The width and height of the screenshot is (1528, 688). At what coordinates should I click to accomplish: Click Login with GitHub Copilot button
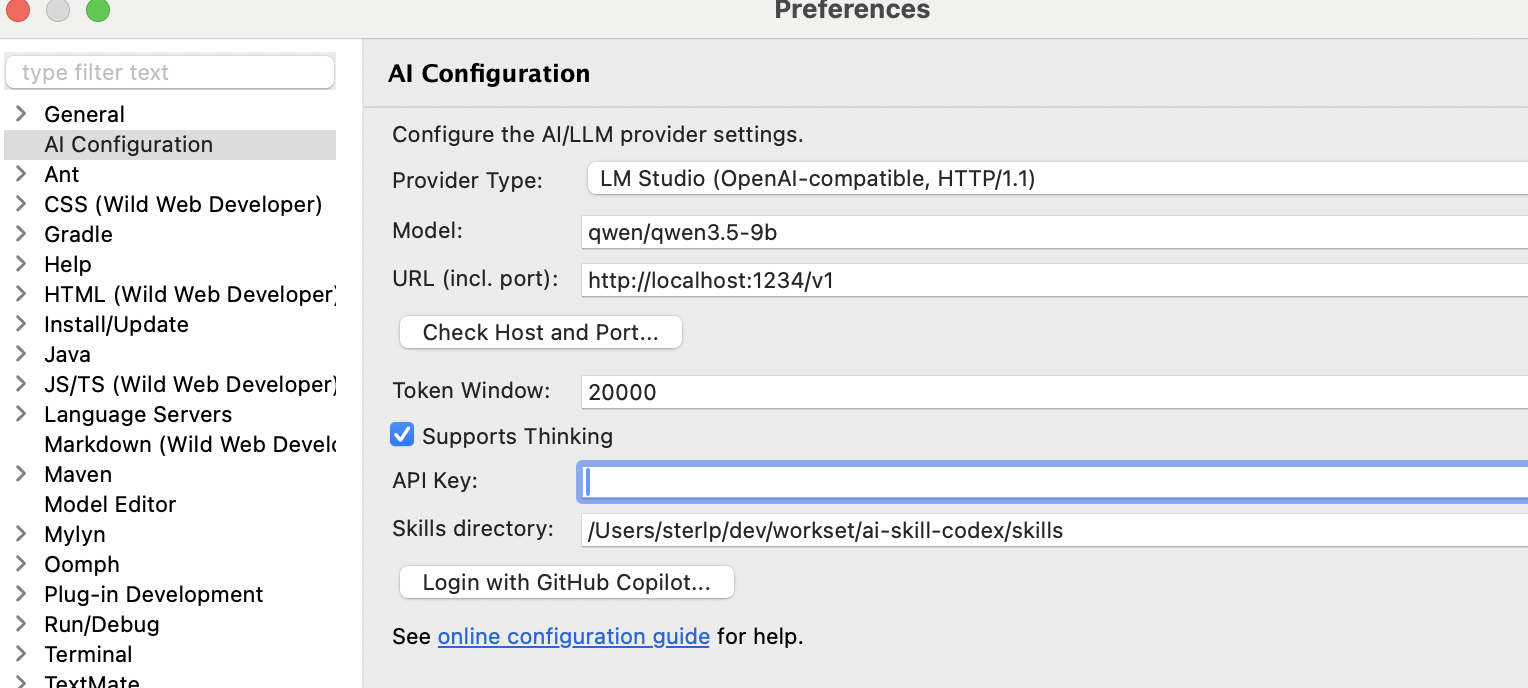click(566, 583)
